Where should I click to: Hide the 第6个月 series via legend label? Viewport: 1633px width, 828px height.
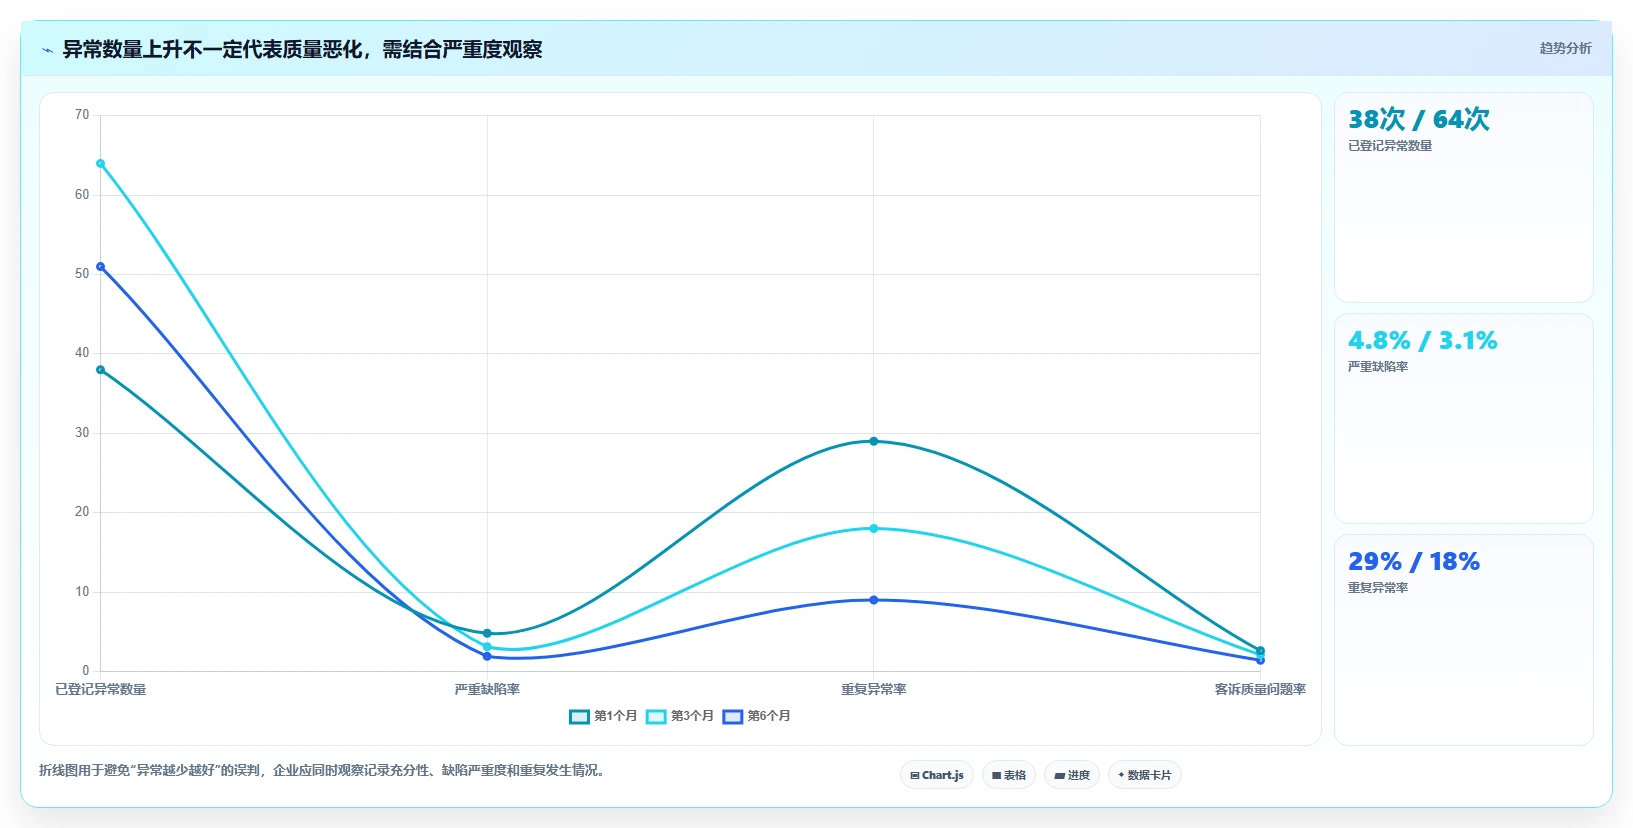click(x=769, y=716)
